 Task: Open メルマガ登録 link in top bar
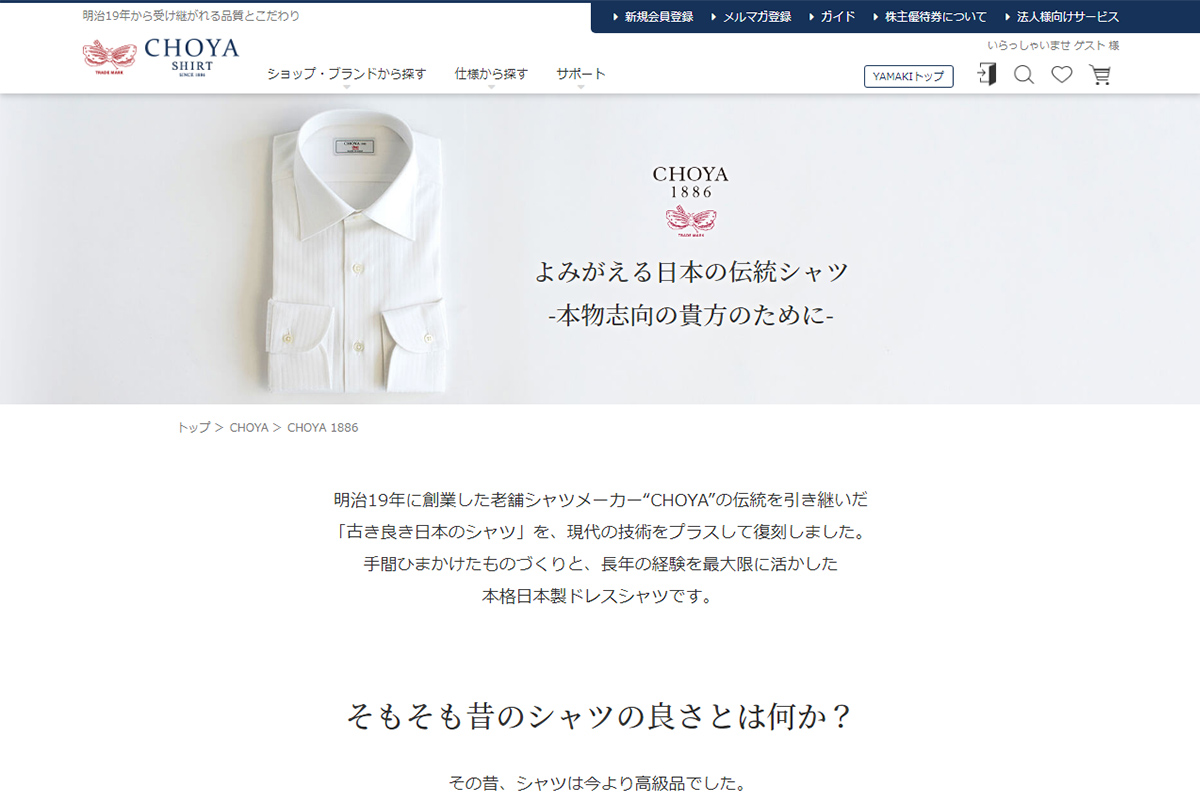(x=750, y=17)
